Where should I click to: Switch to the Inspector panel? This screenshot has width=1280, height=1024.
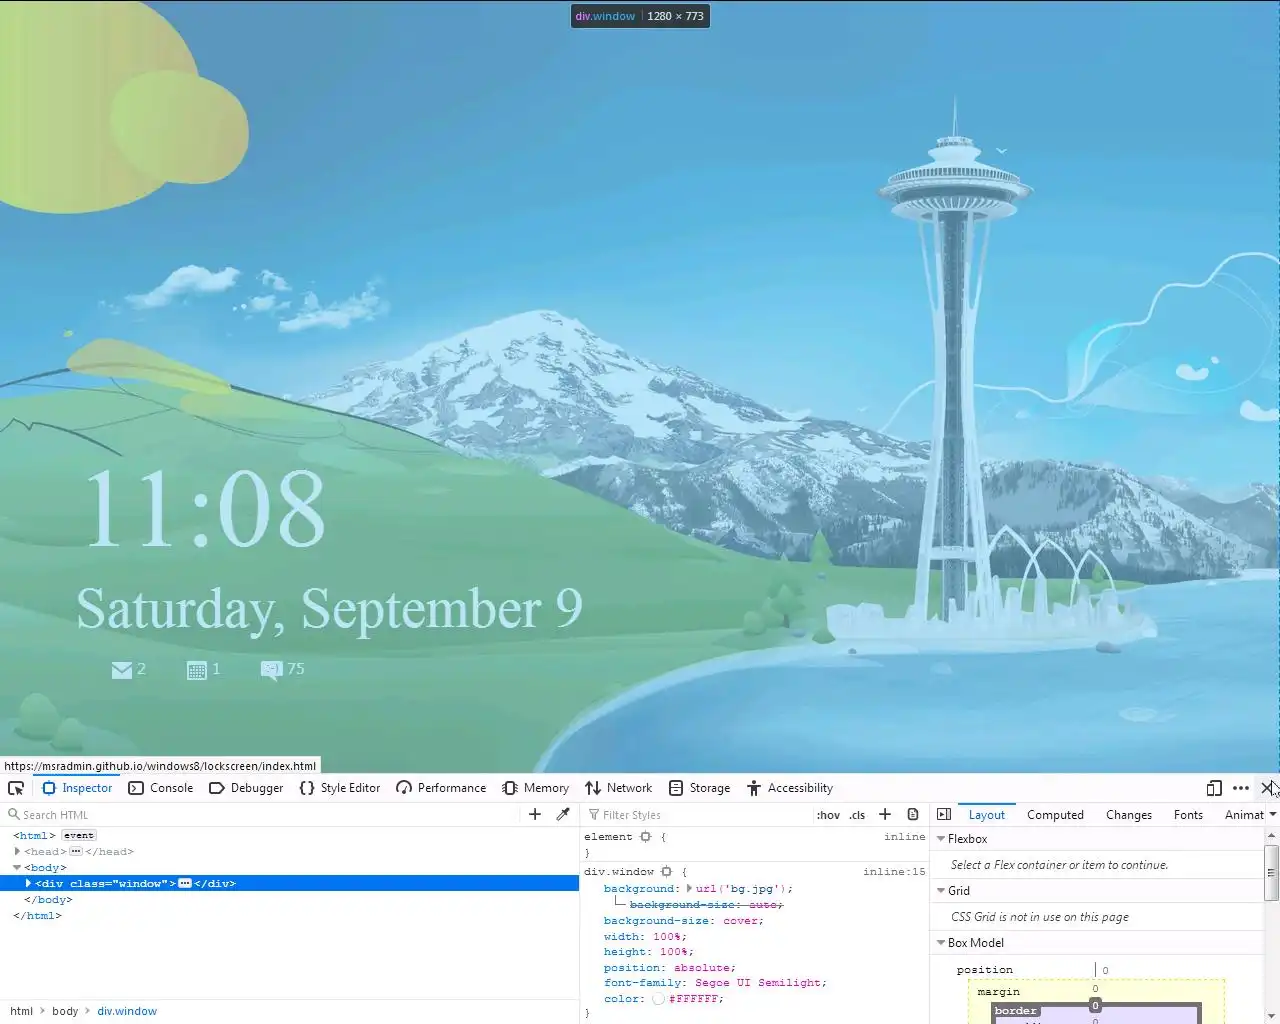[77, 788]
